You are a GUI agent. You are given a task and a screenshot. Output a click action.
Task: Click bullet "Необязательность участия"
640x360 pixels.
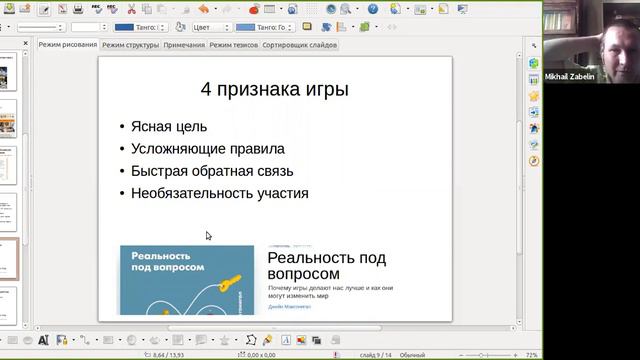pyautogui.click(x=220, y=193)
